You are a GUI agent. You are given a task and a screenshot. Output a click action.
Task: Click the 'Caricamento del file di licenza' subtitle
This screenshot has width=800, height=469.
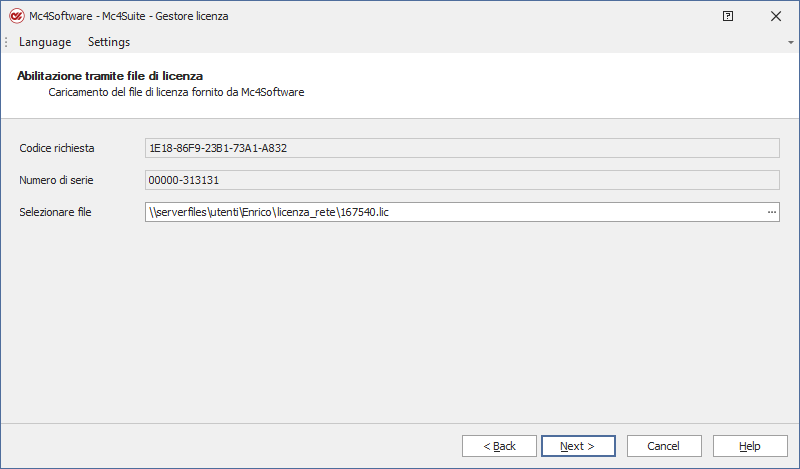coord(176,92)
